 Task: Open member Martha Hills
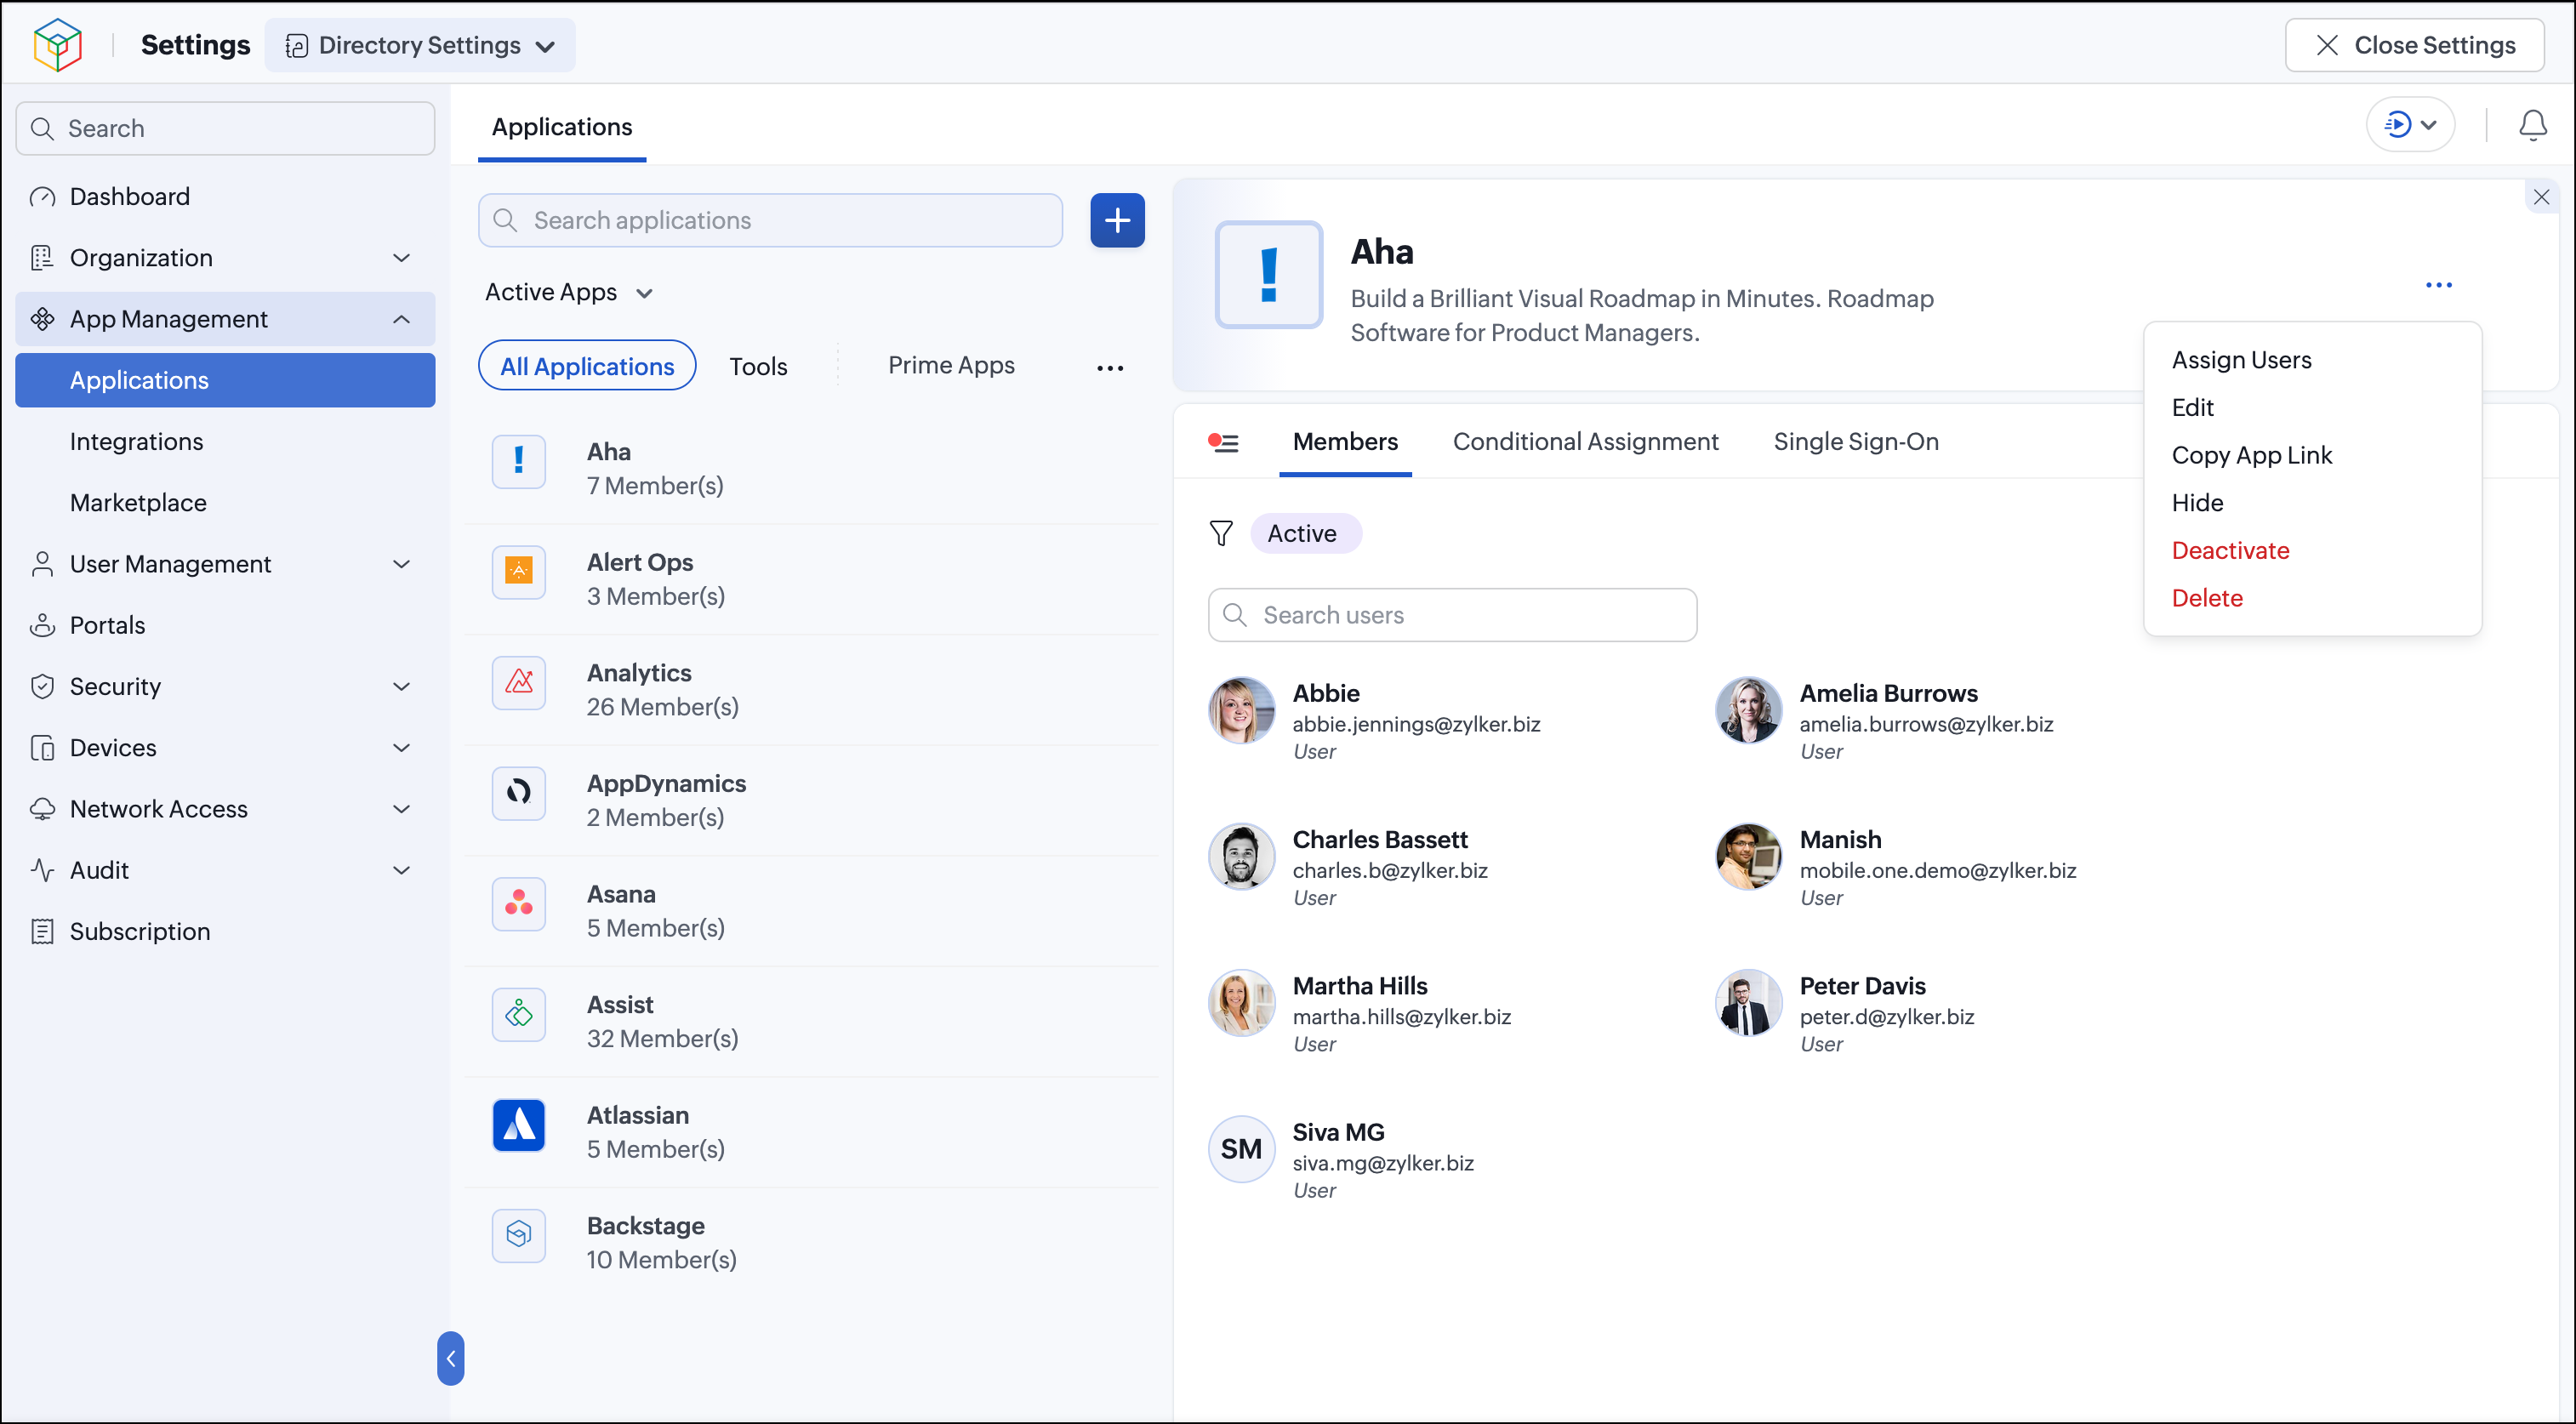click(1360, 986)
